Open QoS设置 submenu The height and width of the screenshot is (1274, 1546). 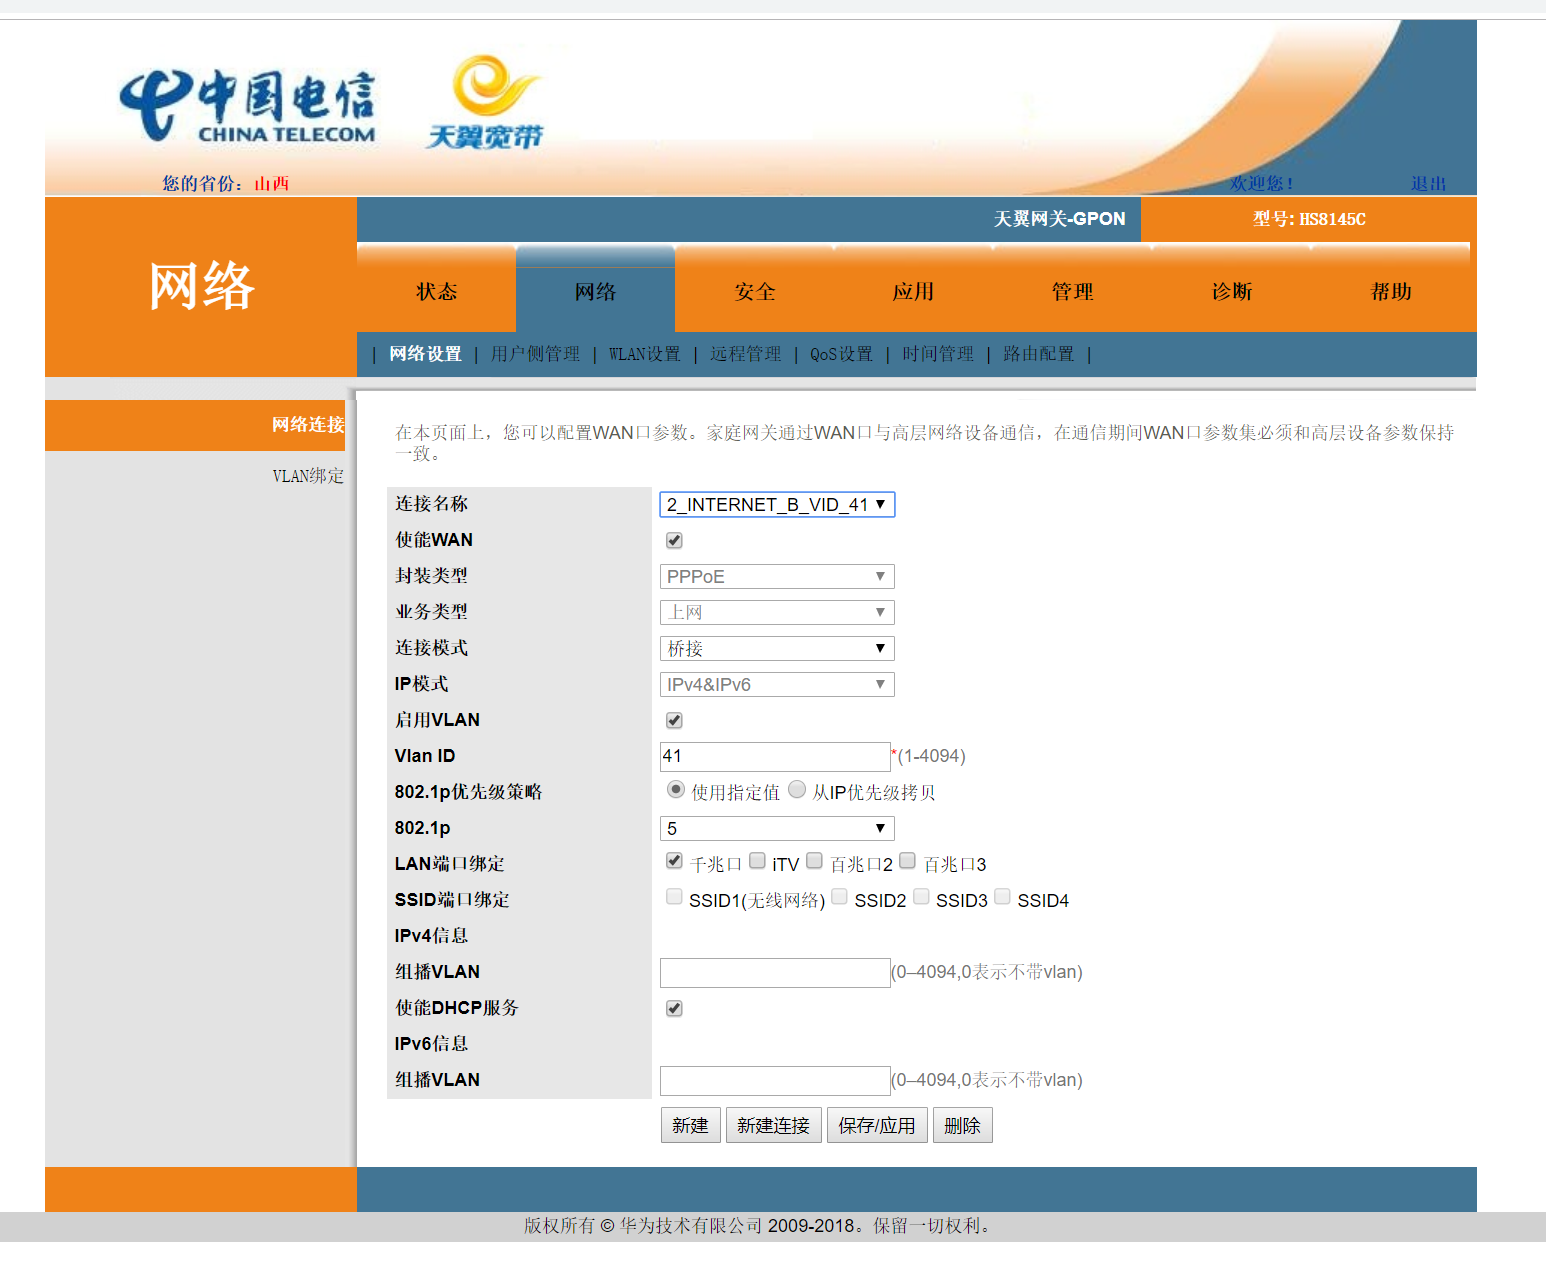click(841, 354)
